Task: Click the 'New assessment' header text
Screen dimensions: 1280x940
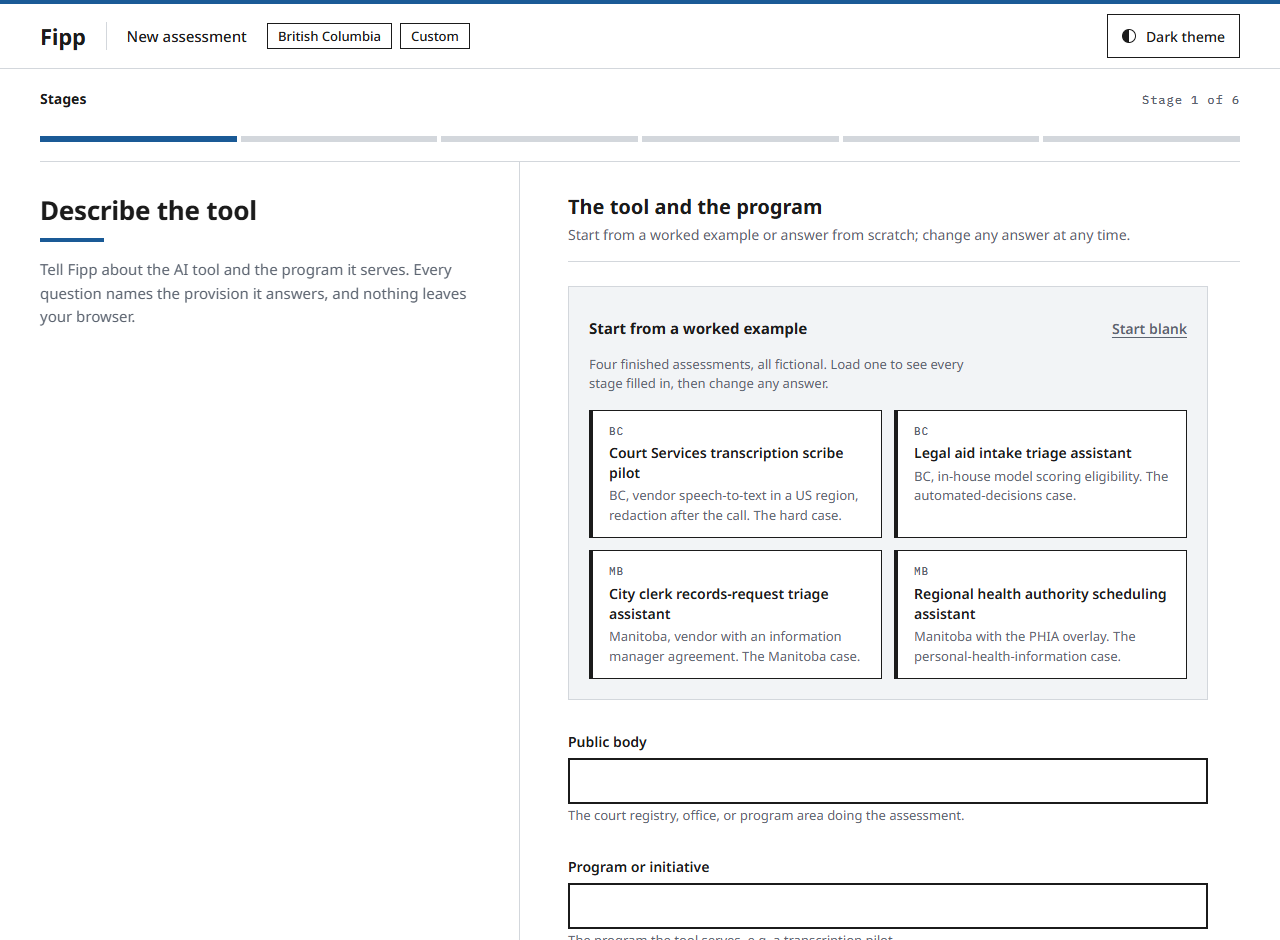Action: (x=186, y=37)
